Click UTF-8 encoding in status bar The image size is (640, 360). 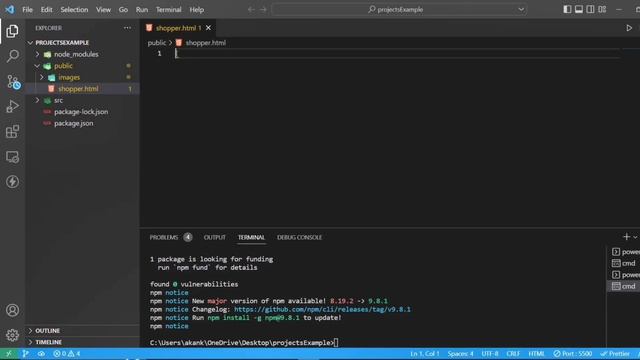click(490, 353)
